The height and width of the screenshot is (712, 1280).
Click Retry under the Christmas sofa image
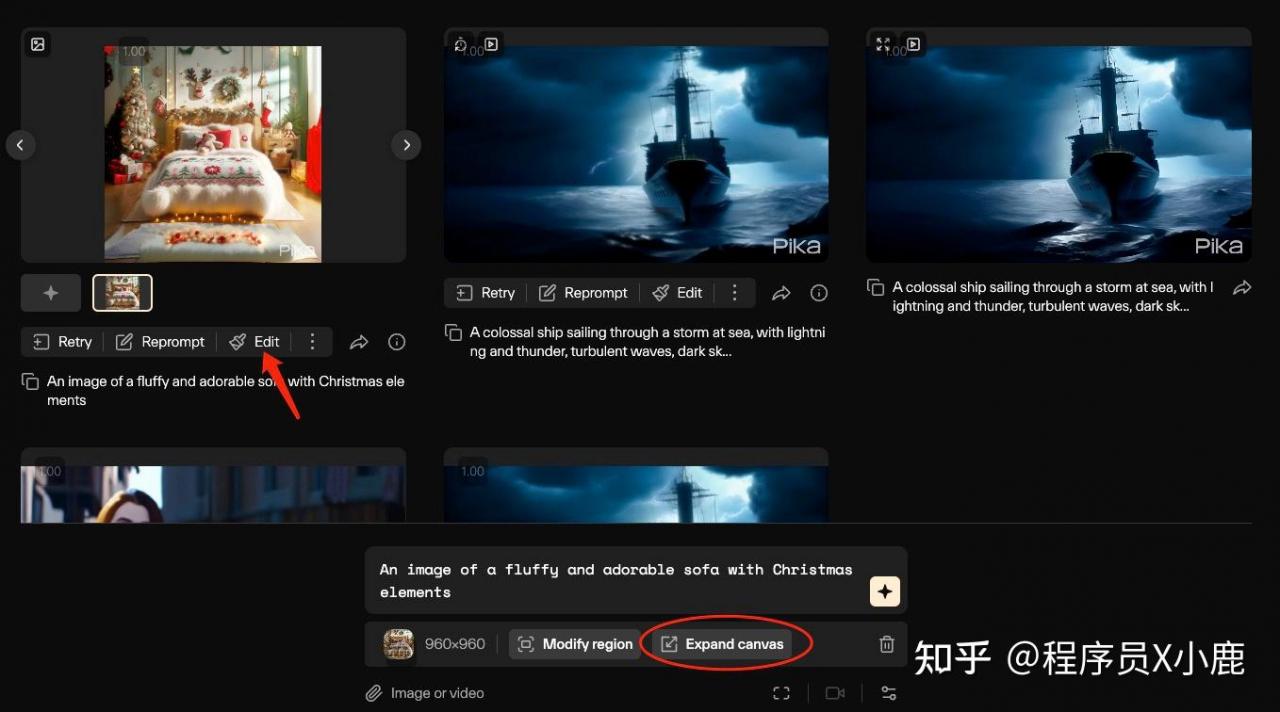[x=62, y=342]
